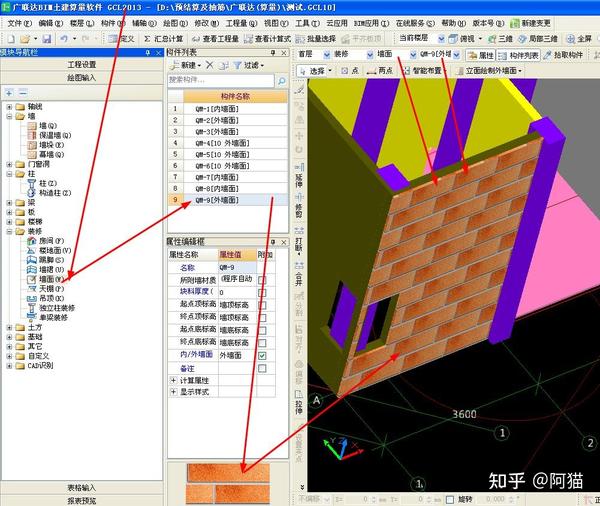Screen dimensions: 600x506
Task: Click 保温墙(Q) tree item
Action: click(49, 135)
